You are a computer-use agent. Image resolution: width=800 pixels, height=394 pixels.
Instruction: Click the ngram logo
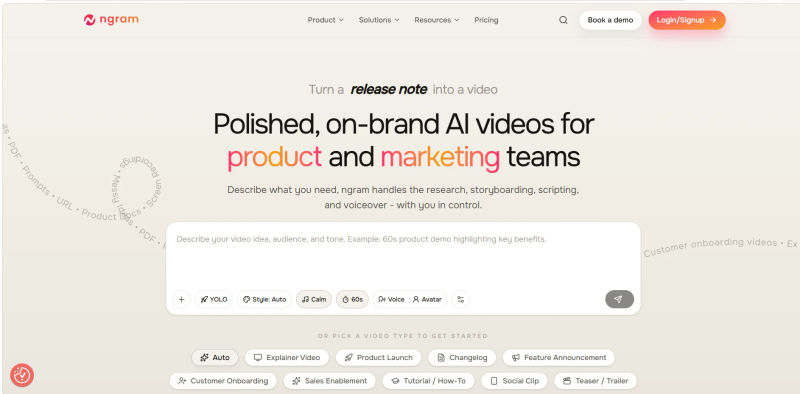click(111, 20)
